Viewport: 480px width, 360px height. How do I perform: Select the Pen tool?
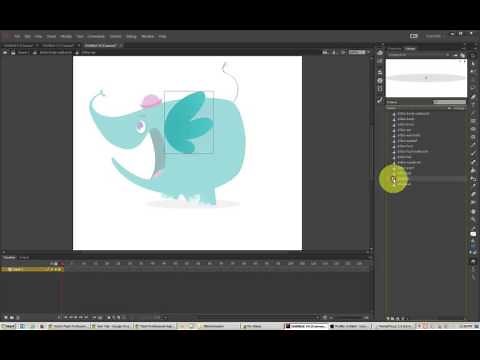[x=473, y=97]
